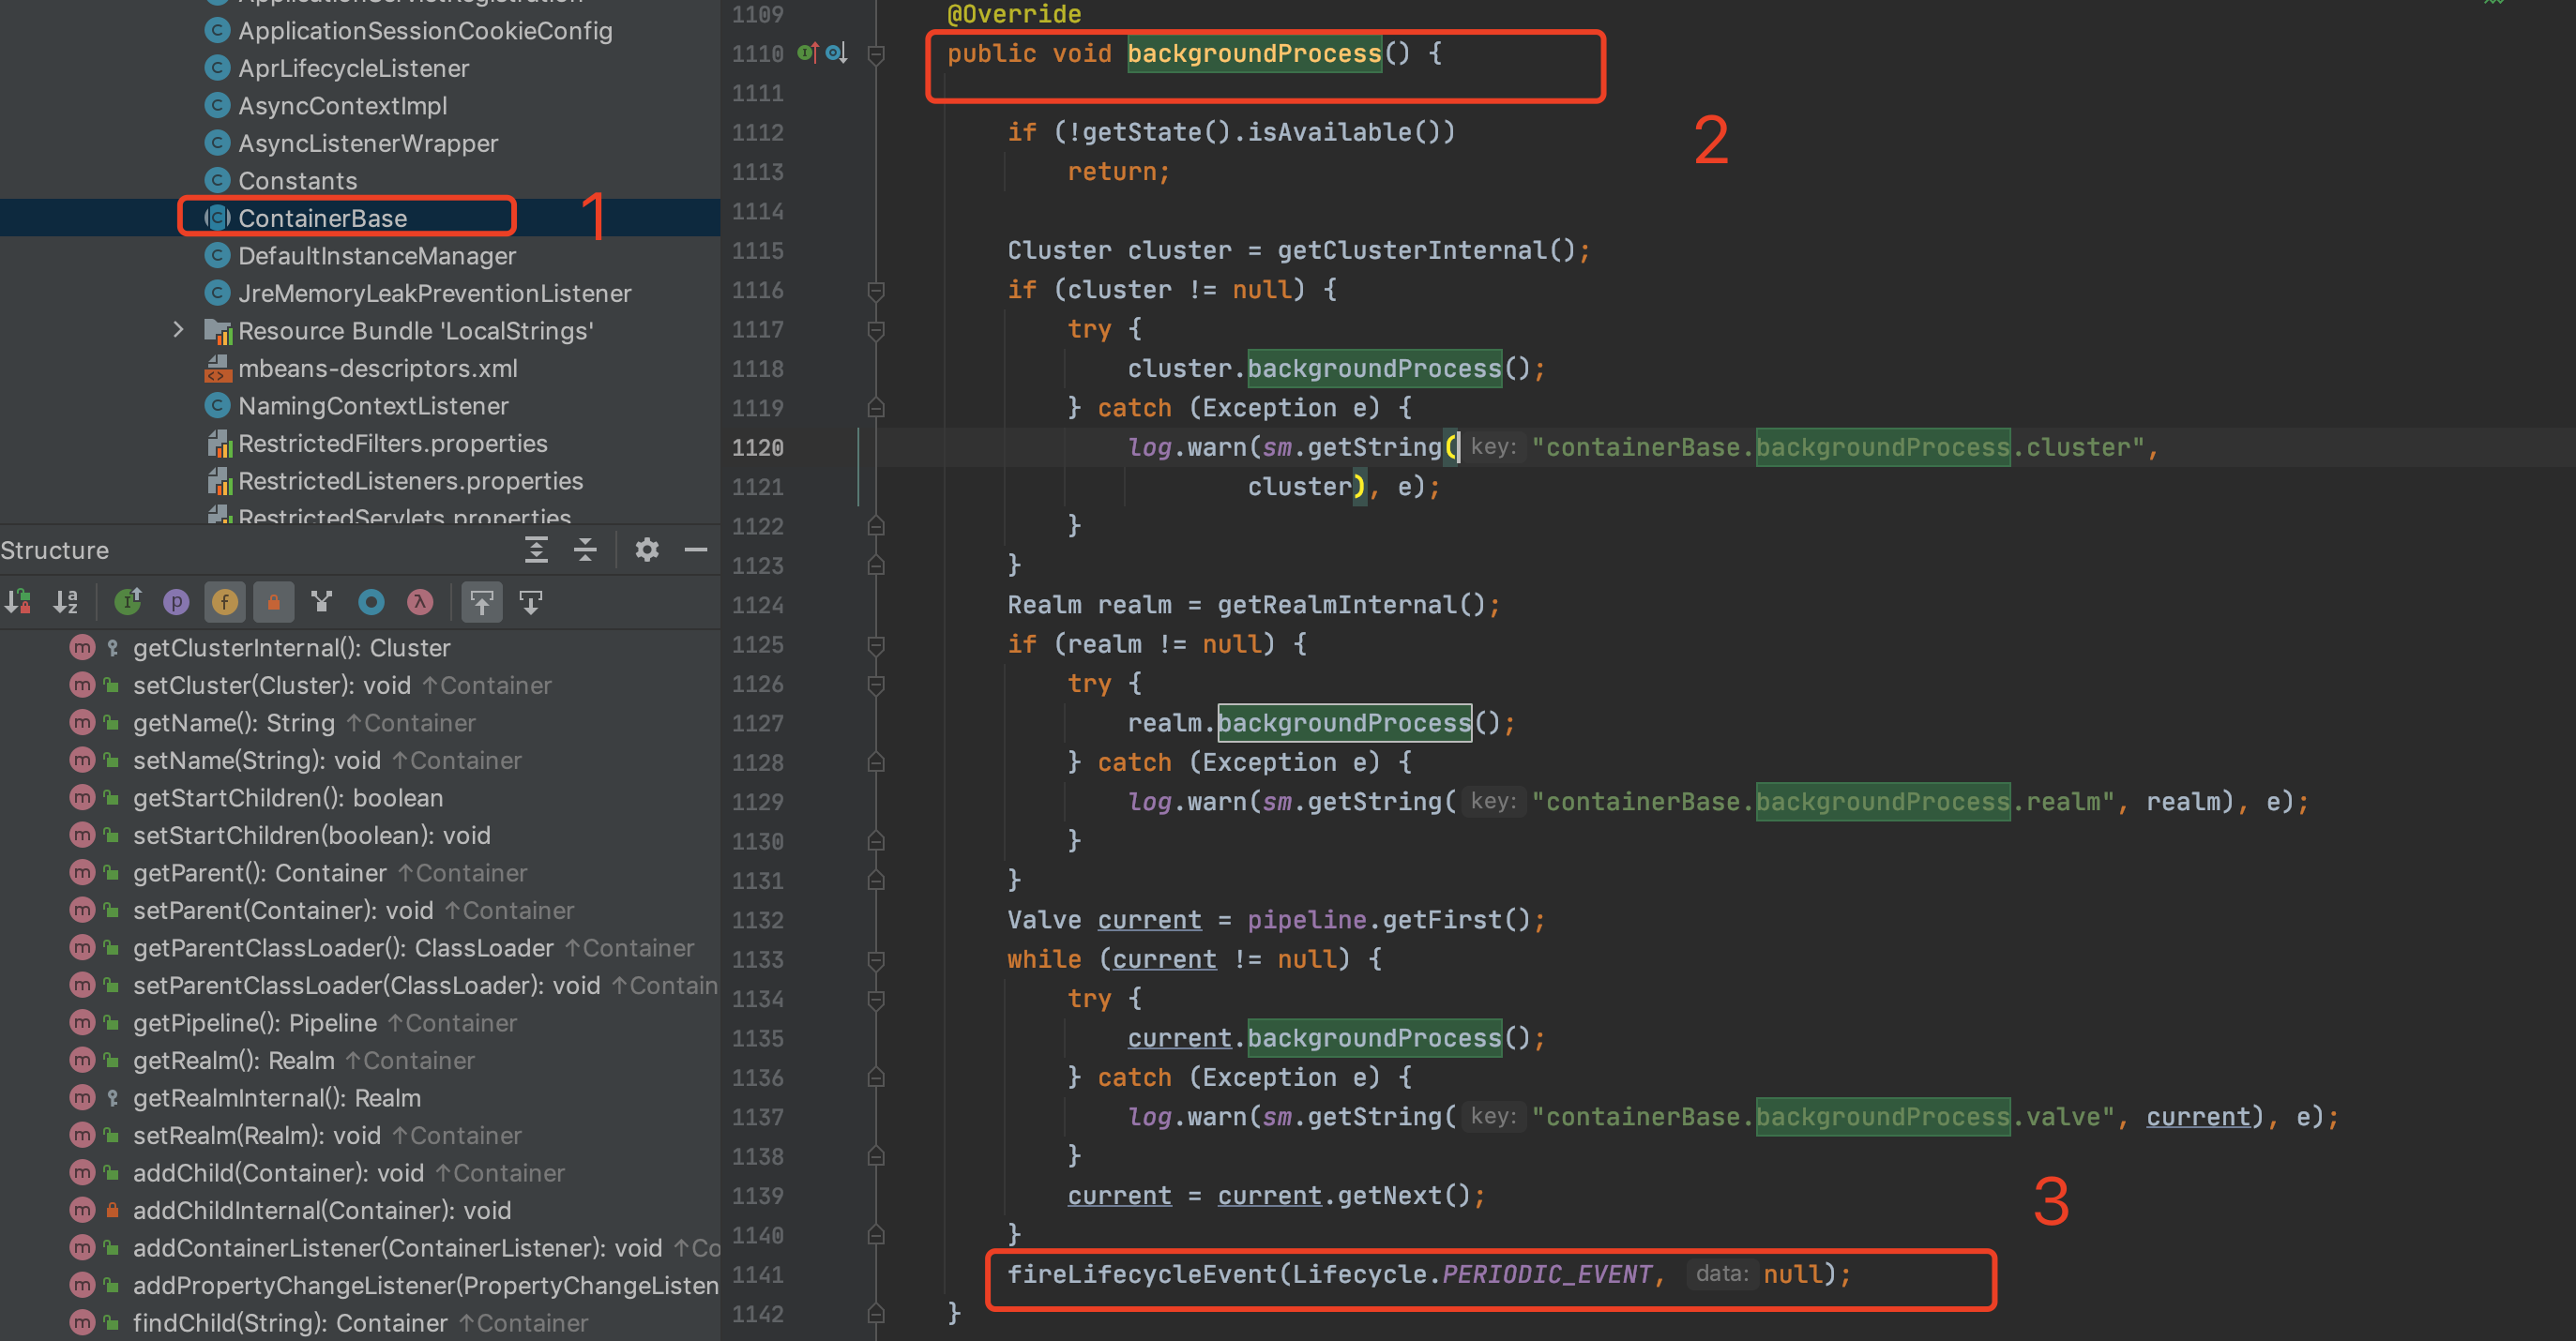The height and width of the screenshot is (1341, 2576).
Task: Collapse the backgroundProcess method fold marker
Action: pyautogui.click(x=876, y=54)
